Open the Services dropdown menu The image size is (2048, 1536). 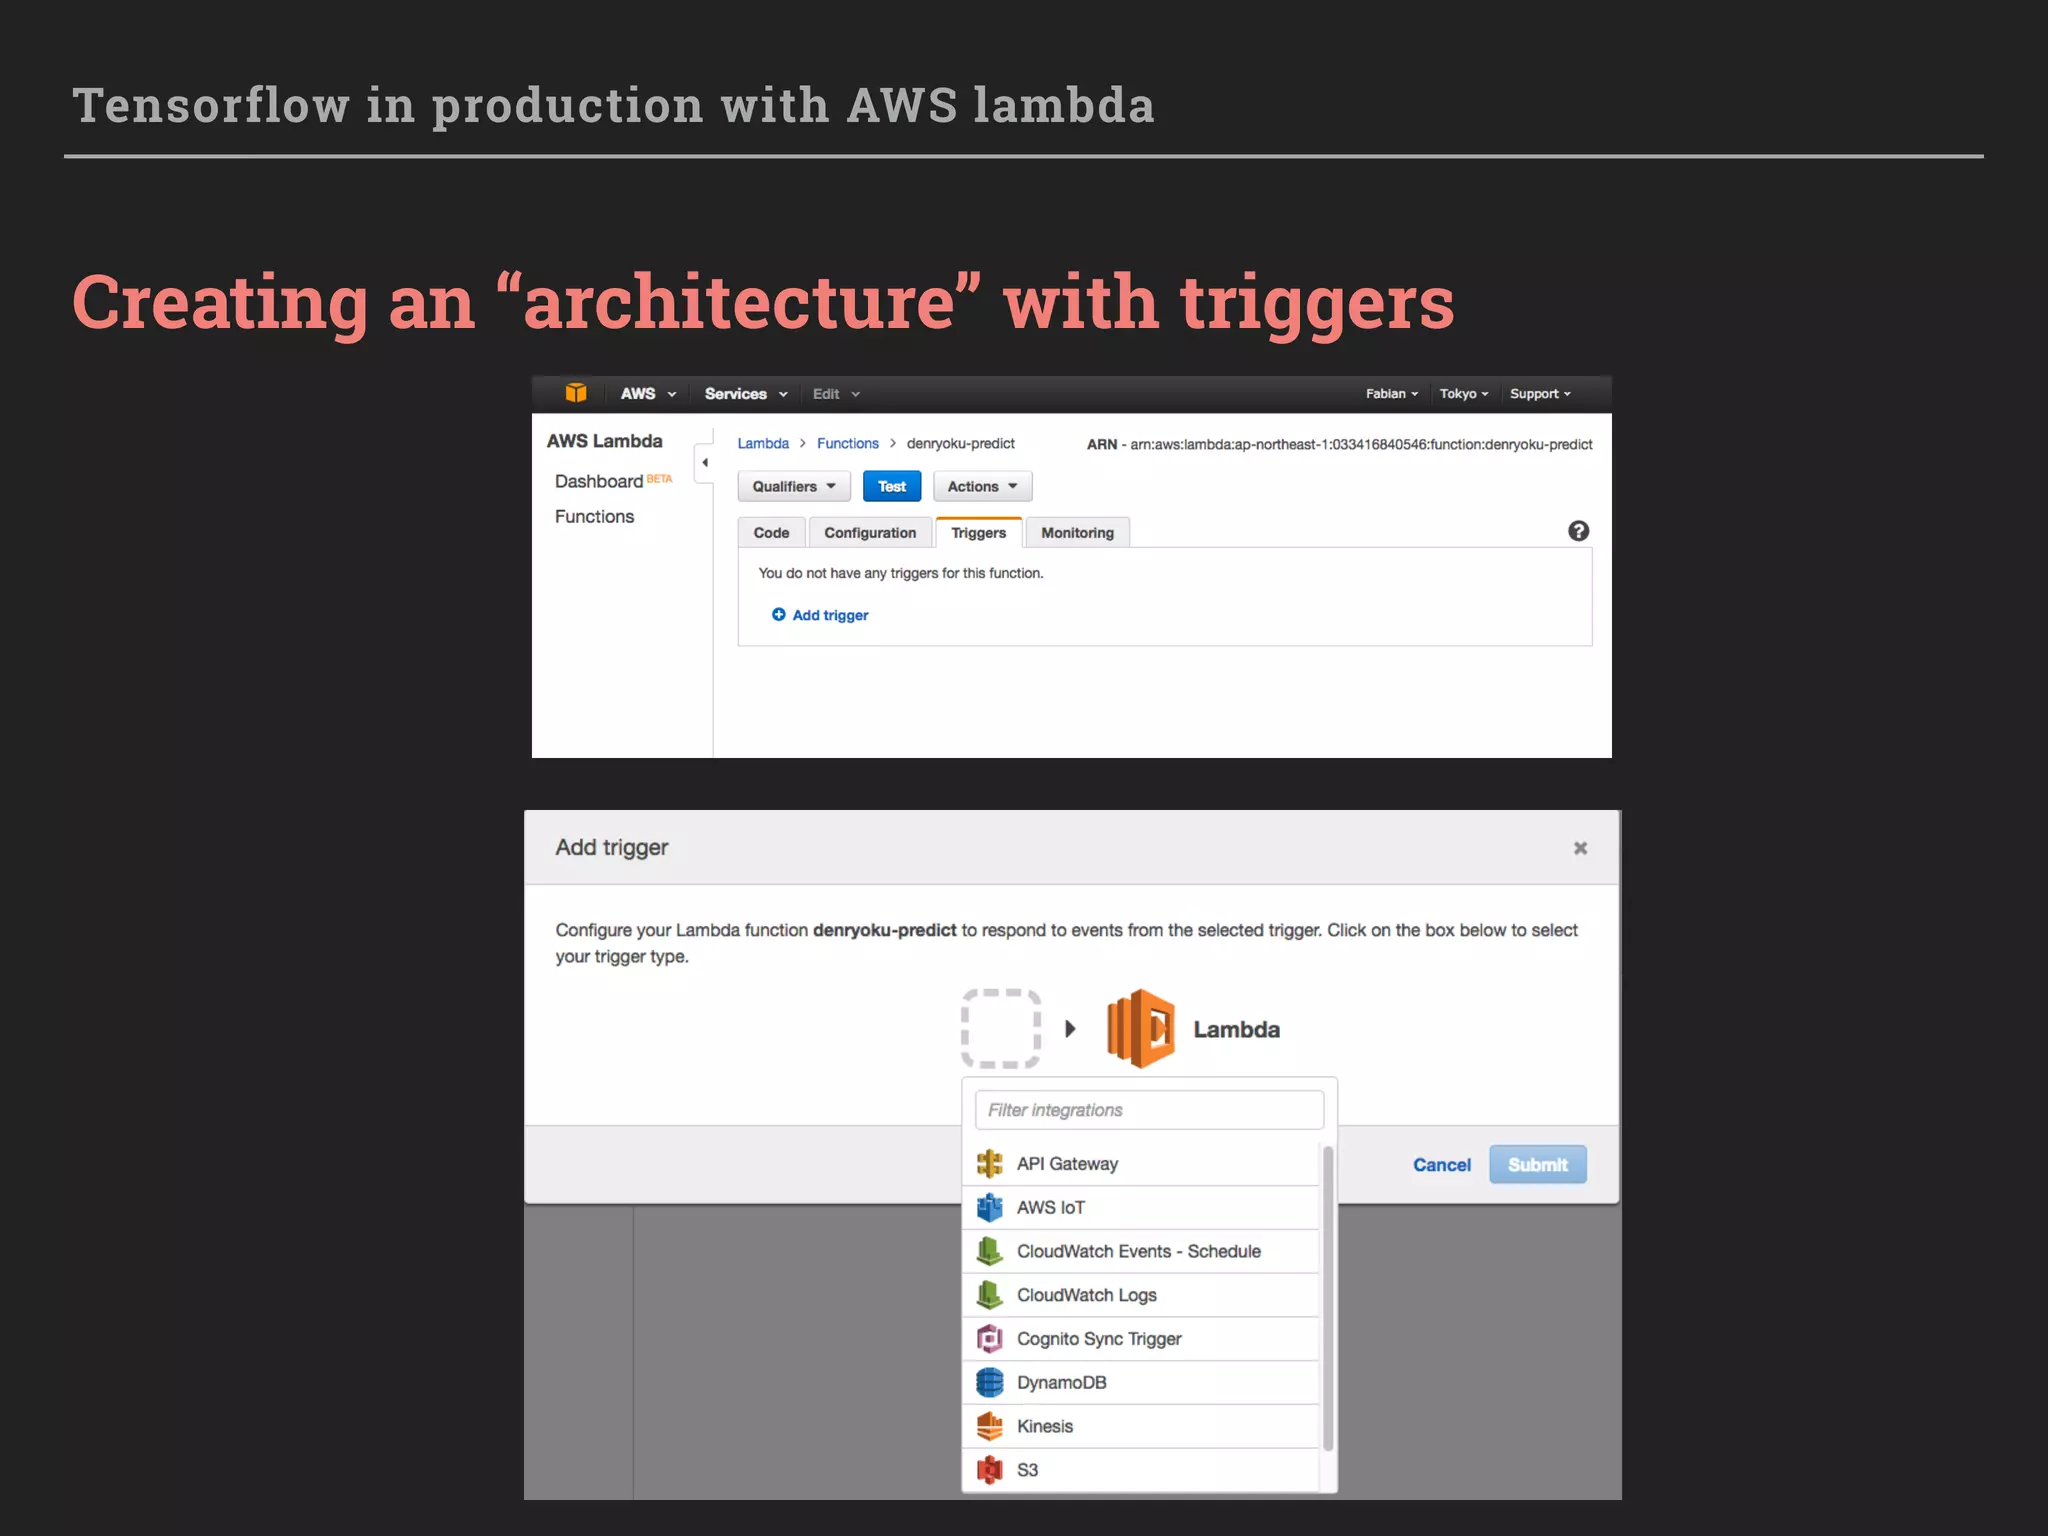click(746, 394)
